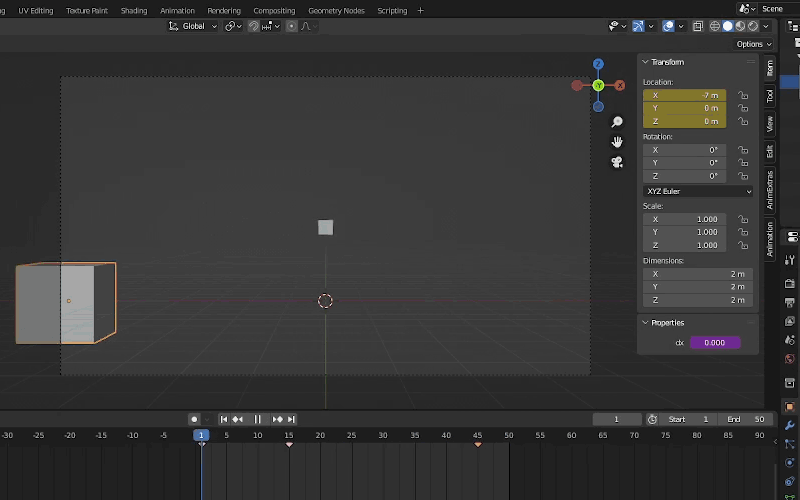Select solid viewport shading
Image resolution: width=800 pixels, height=500 pixels.
(728, 26)
